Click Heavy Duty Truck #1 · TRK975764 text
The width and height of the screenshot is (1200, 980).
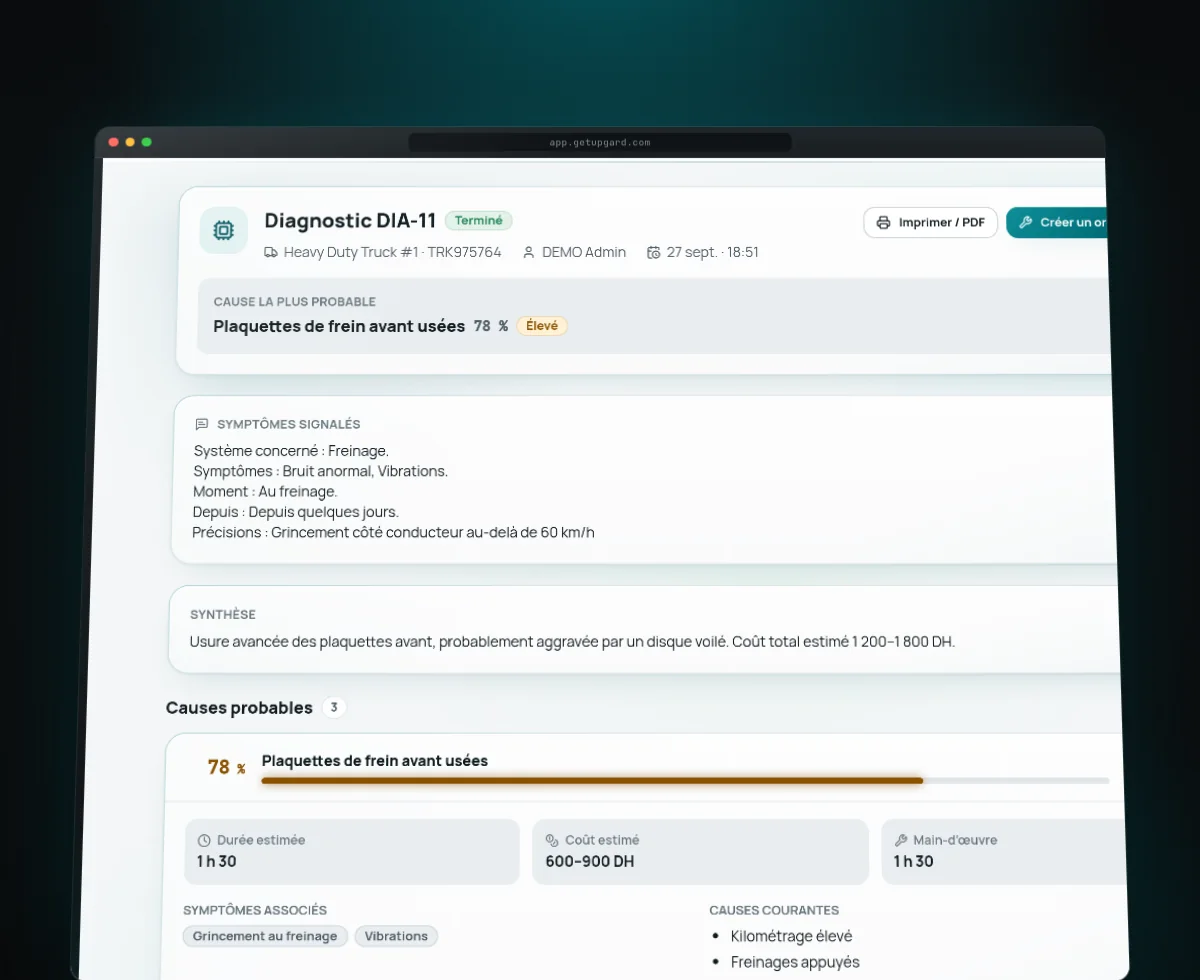(x=392, y=252)
